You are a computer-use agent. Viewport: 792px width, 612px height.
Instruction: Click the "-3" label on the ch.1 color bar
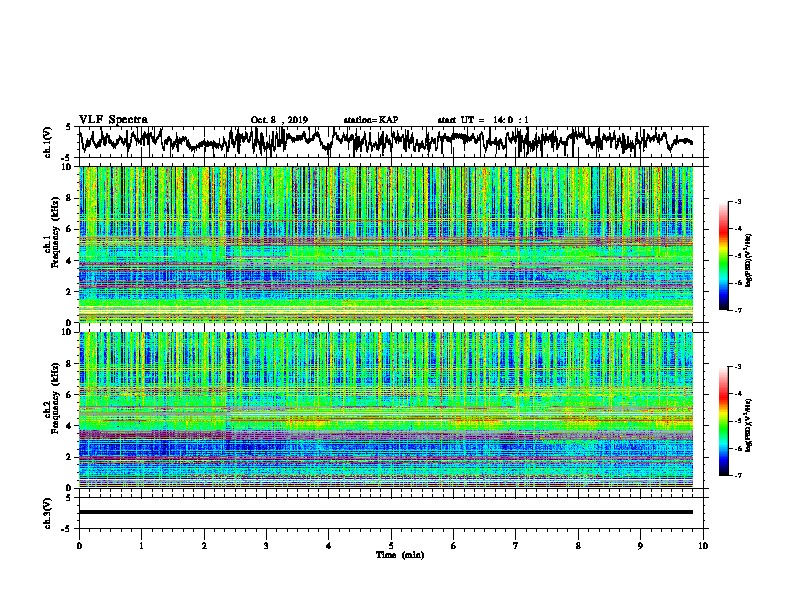738,201
